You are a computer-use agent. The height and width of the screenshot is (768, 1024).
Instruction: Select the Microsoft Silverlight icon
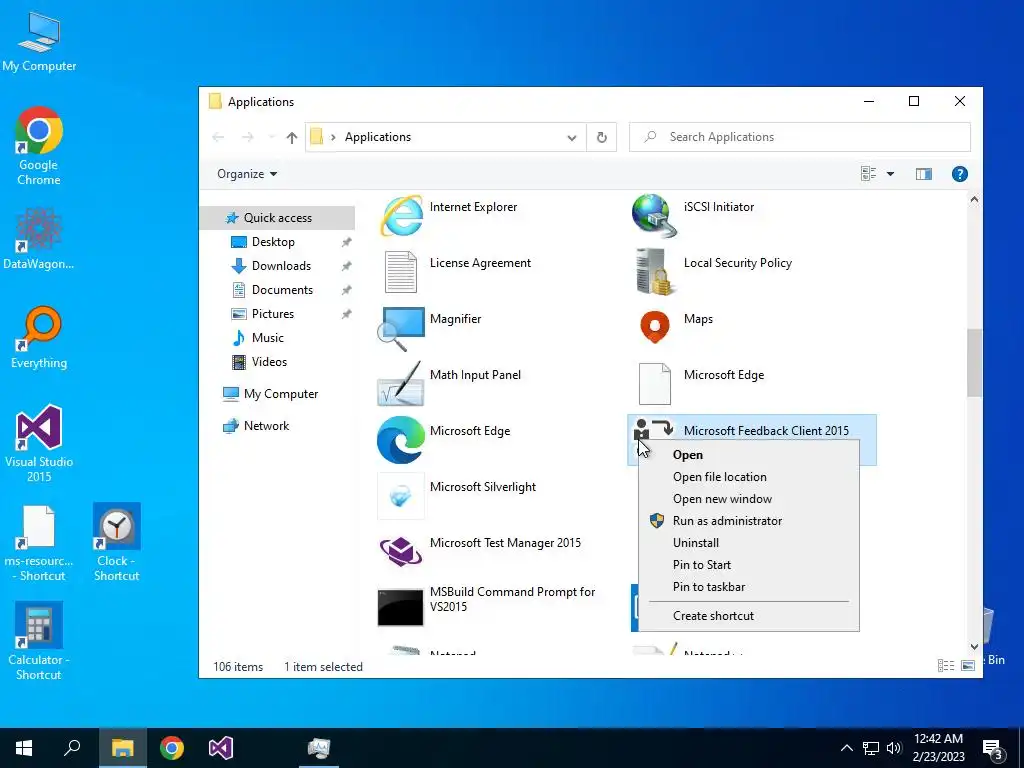[401, 496]
